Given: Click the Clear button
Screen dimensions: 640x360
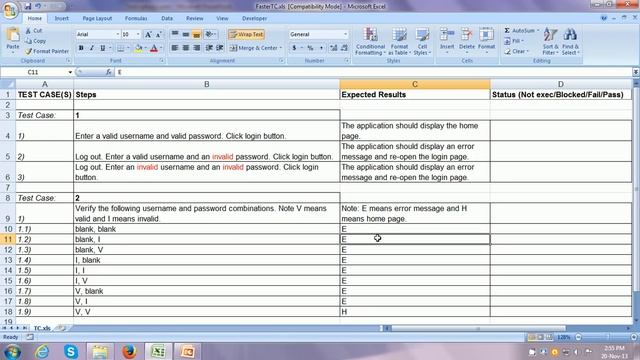Looking at the screenshot, I should pyautogui.click(x=516, y=51).
